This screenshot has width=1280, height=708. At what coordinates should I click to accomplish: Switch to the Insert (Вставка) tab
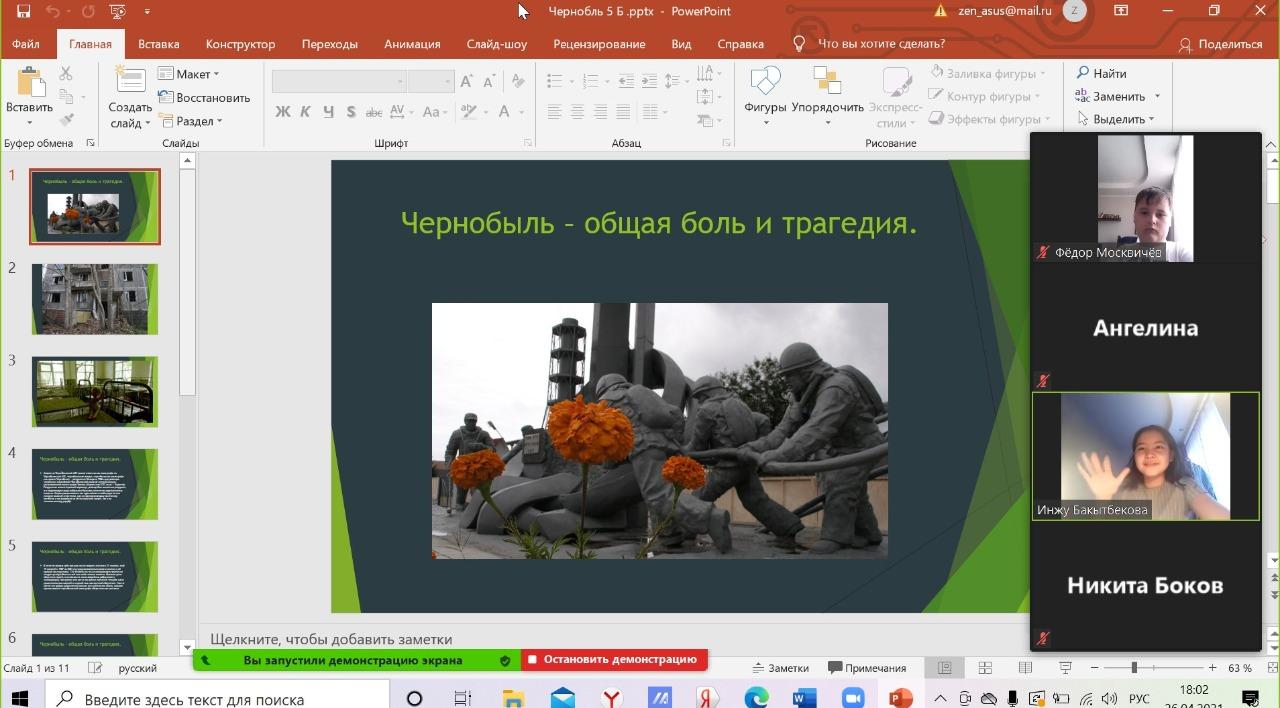(x=159, y=44)
